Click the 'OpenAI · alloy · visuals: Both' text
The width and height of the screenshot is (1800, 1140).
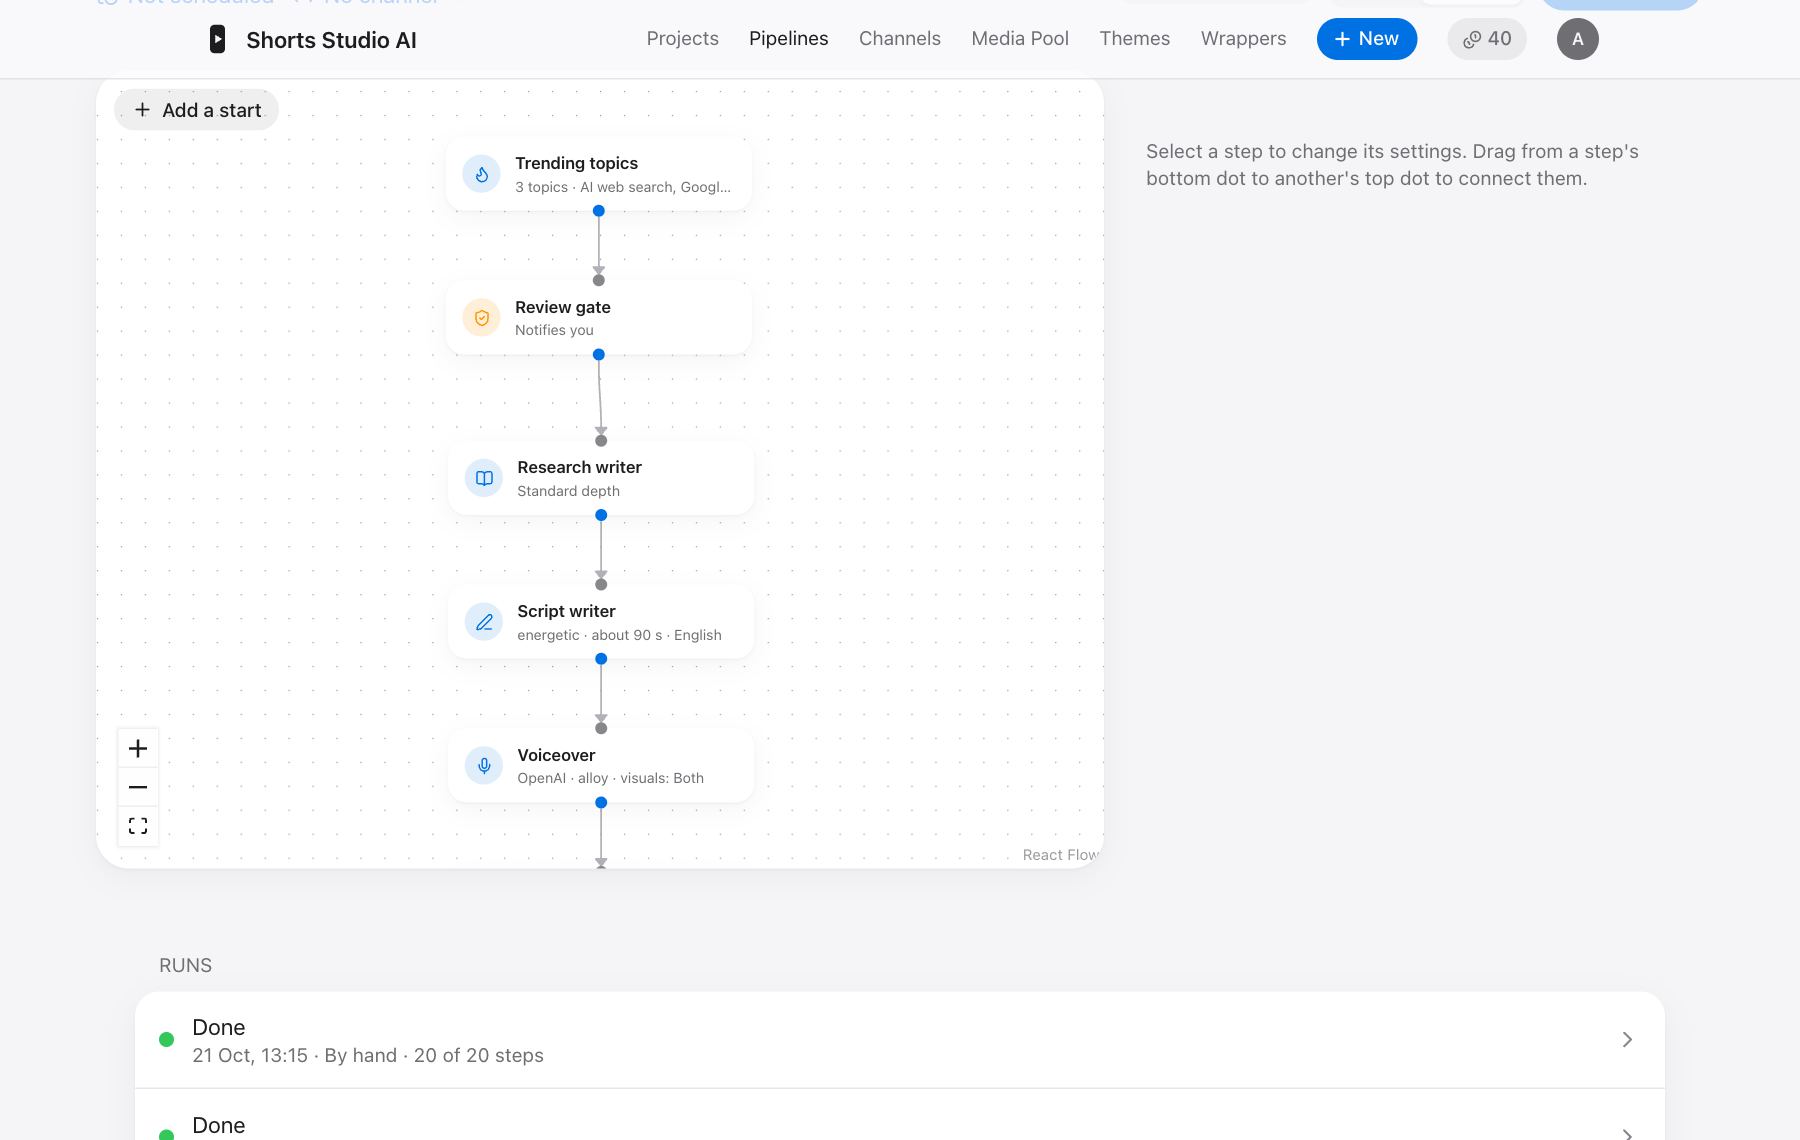pyautogui.click(x=610, y=778)
